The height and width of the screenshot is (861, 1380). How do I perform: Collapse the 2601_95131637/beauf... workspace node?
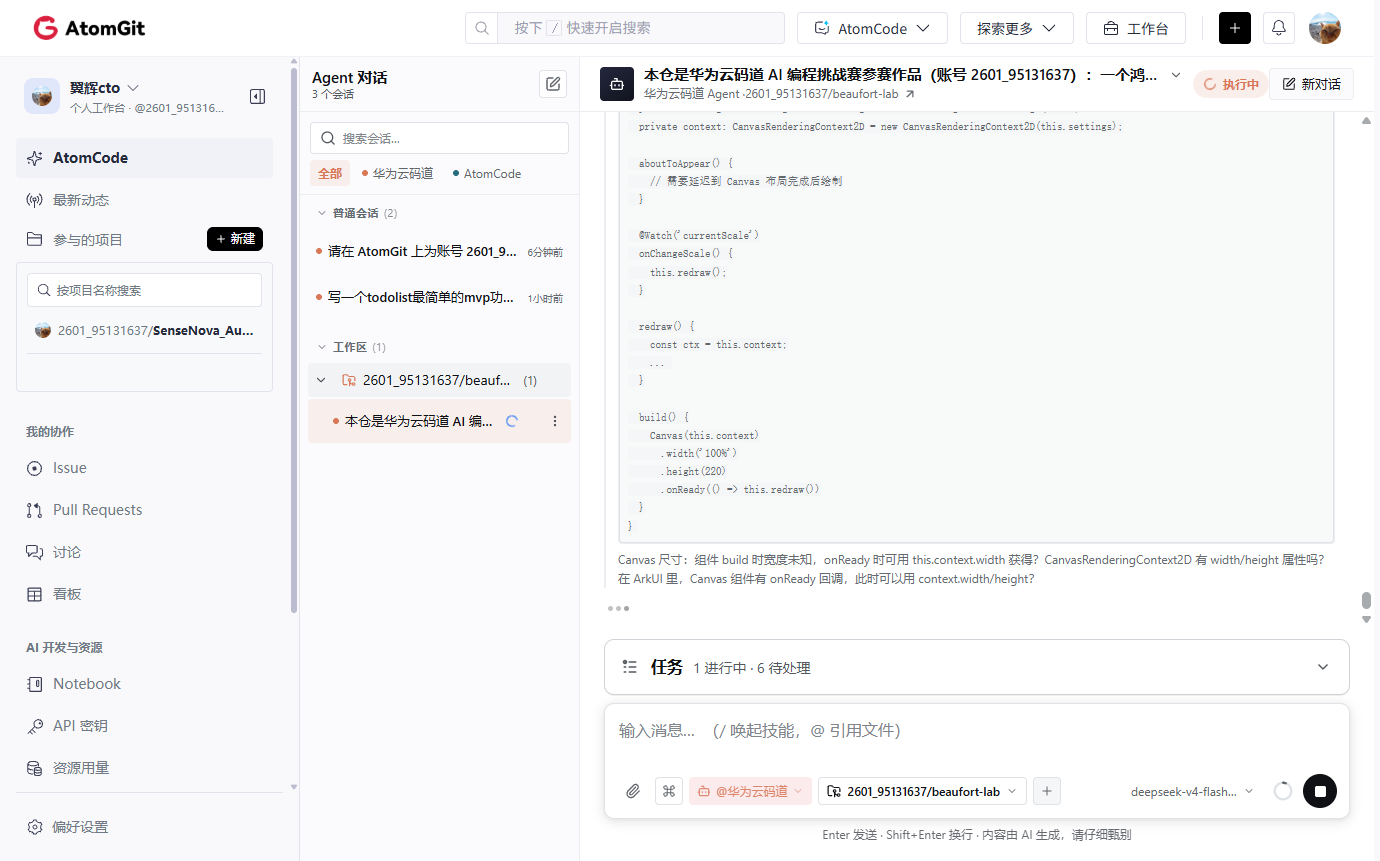point(321,380)
